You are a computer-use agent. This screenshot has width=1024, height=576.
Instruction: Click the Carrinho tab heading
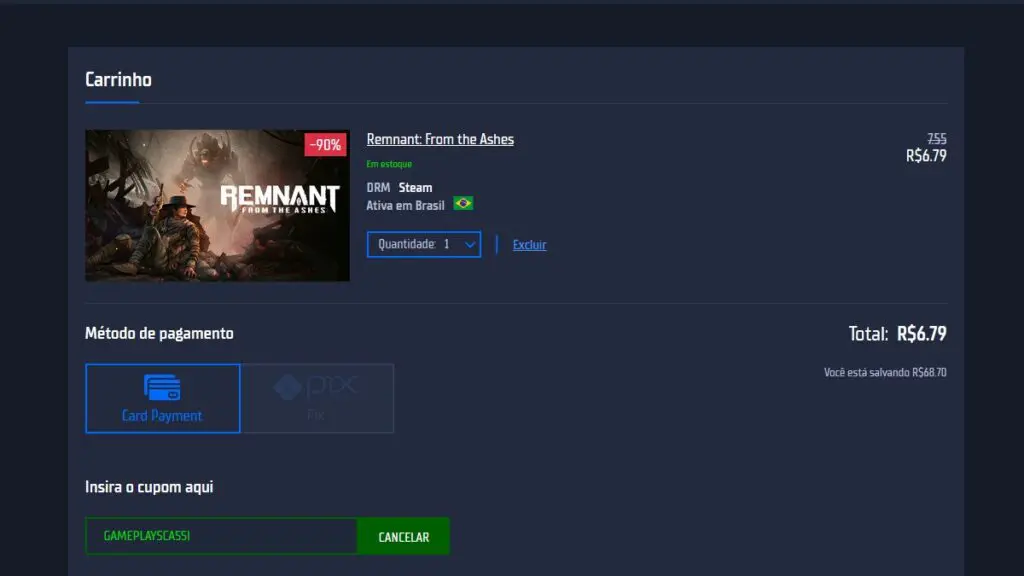pos(118,80)
